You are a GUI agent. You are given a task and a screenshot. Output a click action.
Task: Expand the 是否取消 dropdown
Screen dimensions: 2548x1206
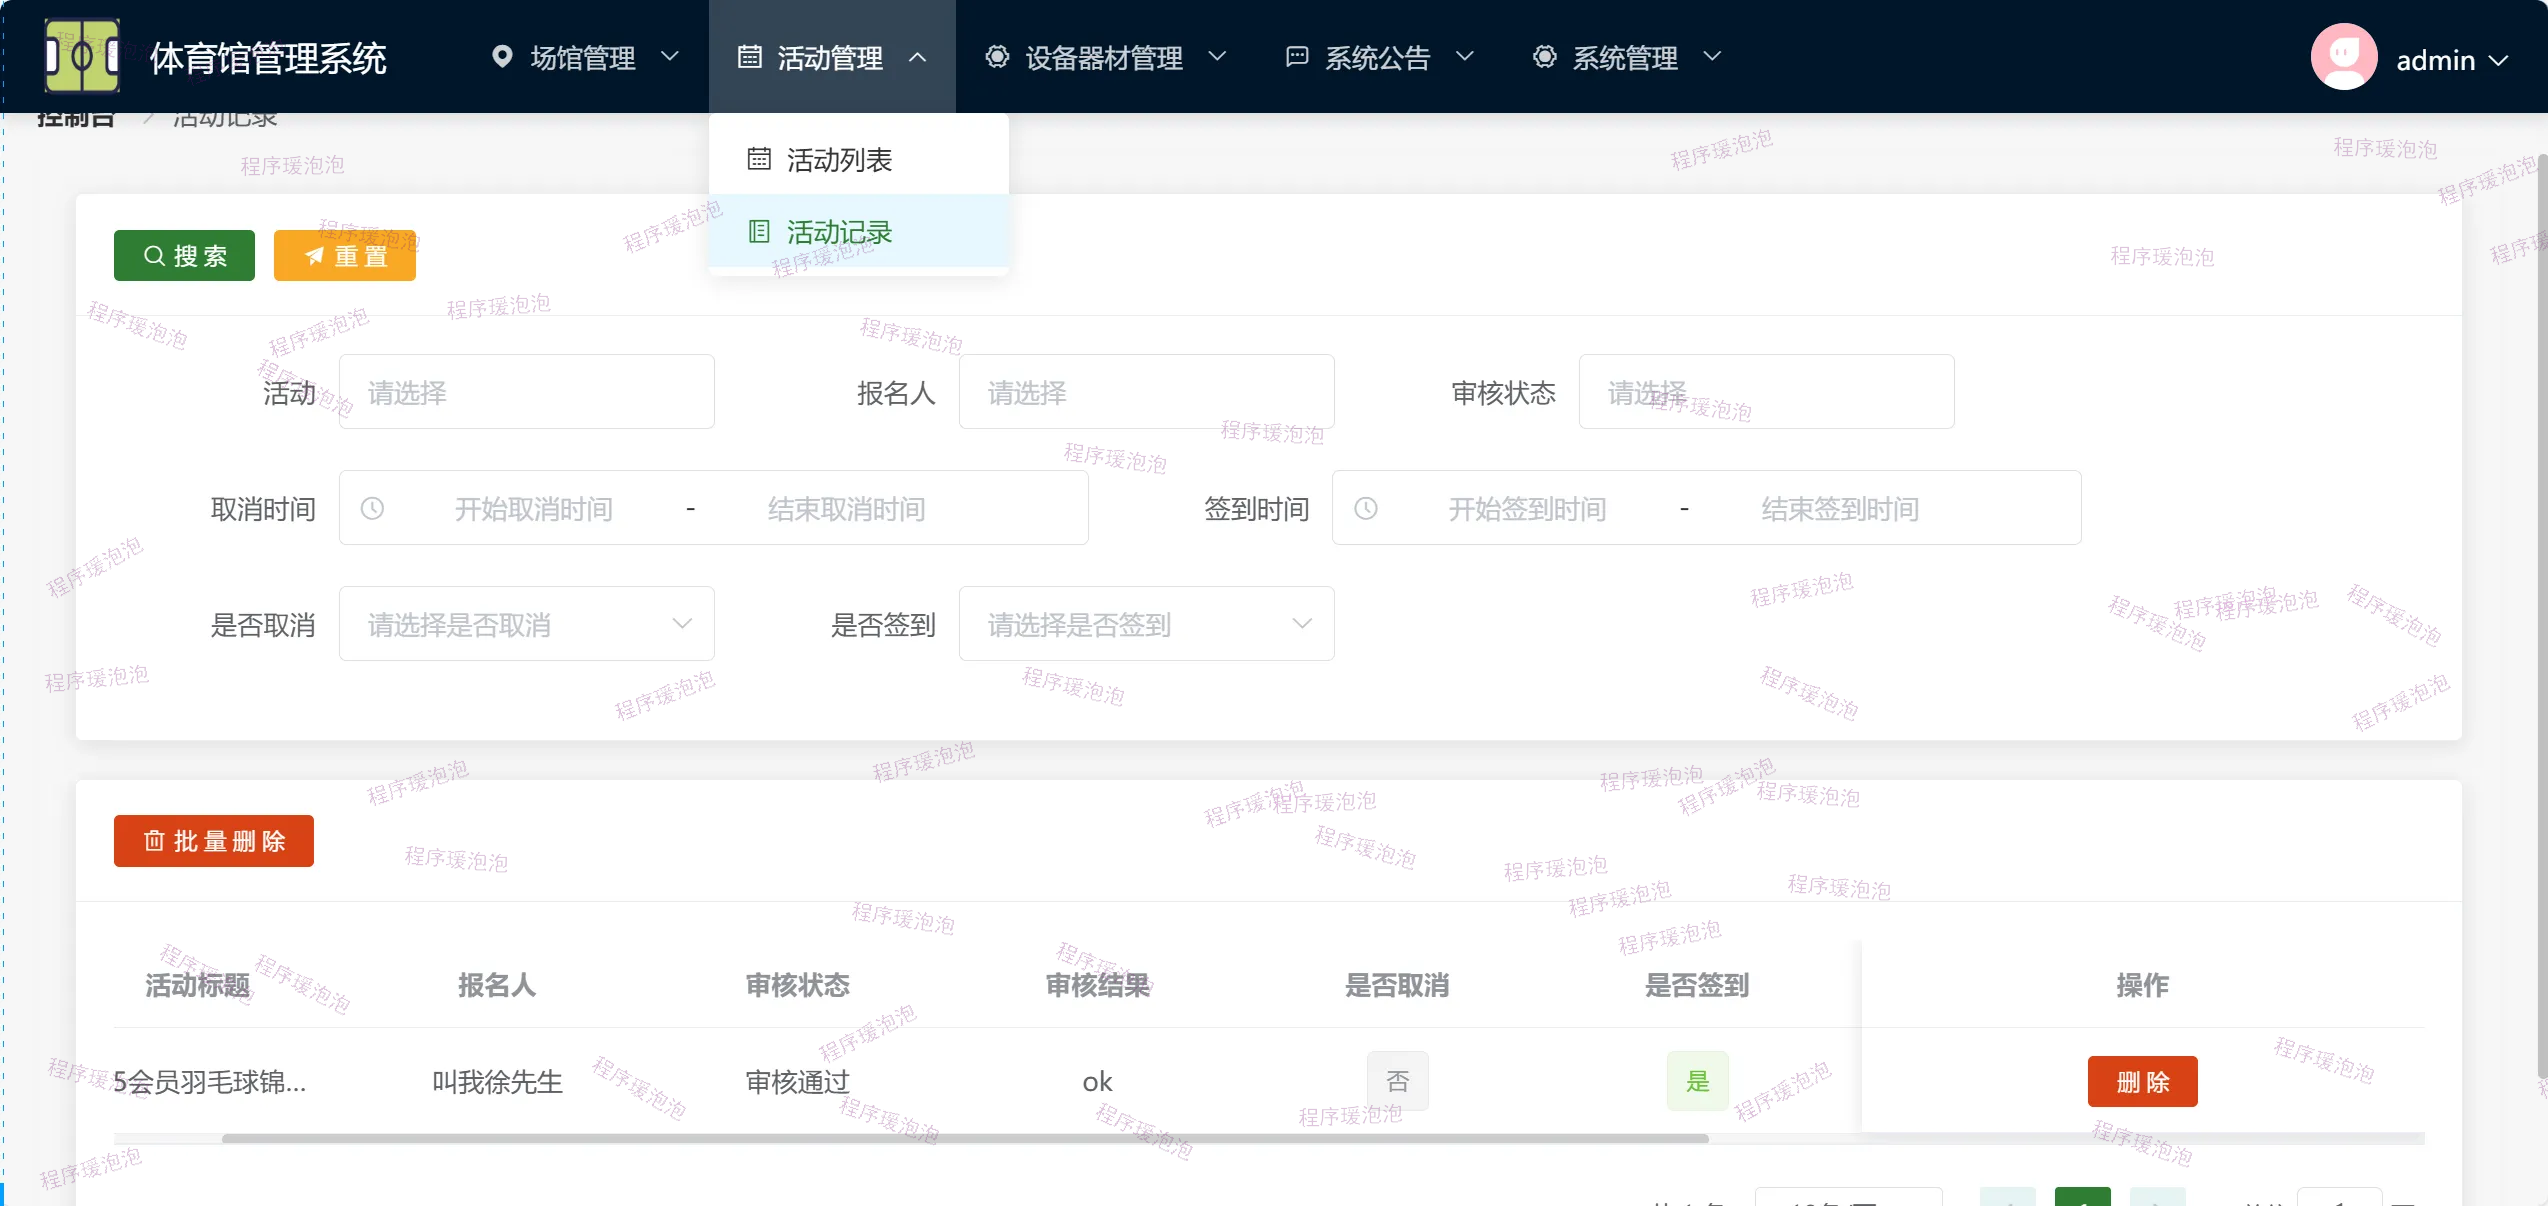[x=526, y=624]
